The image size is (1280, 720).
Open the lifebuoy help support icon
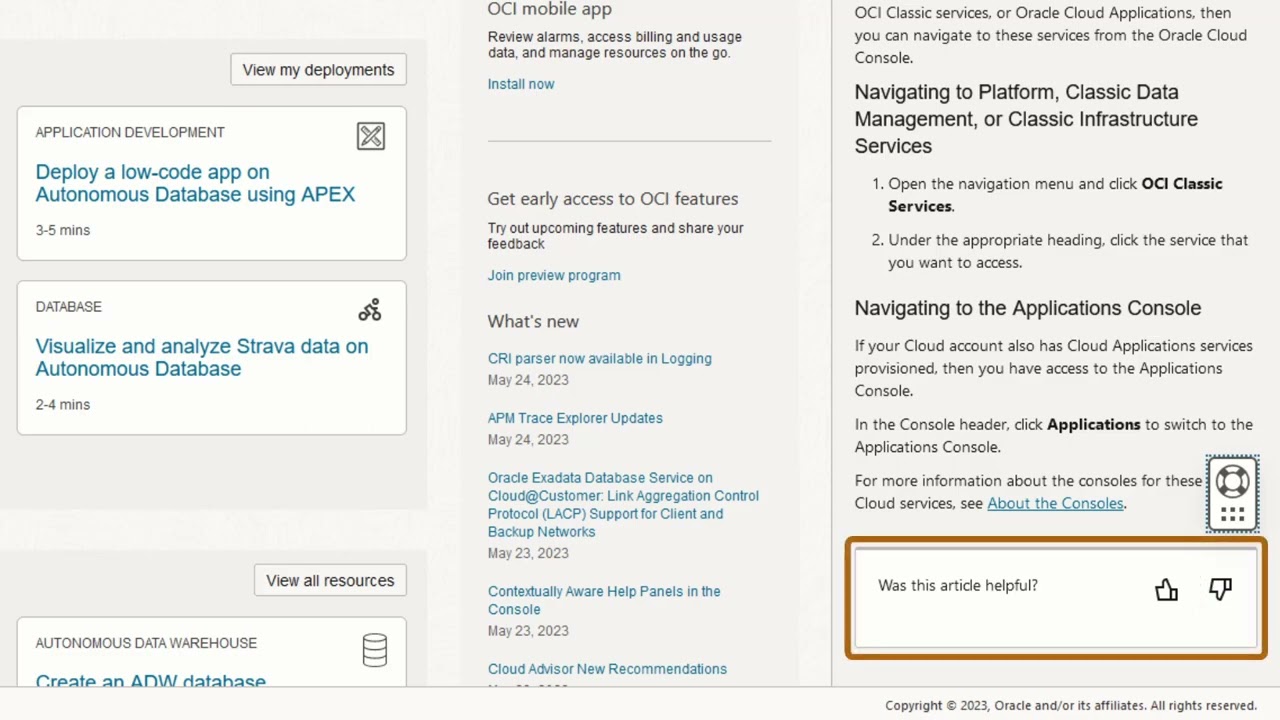click(1232, 481)
